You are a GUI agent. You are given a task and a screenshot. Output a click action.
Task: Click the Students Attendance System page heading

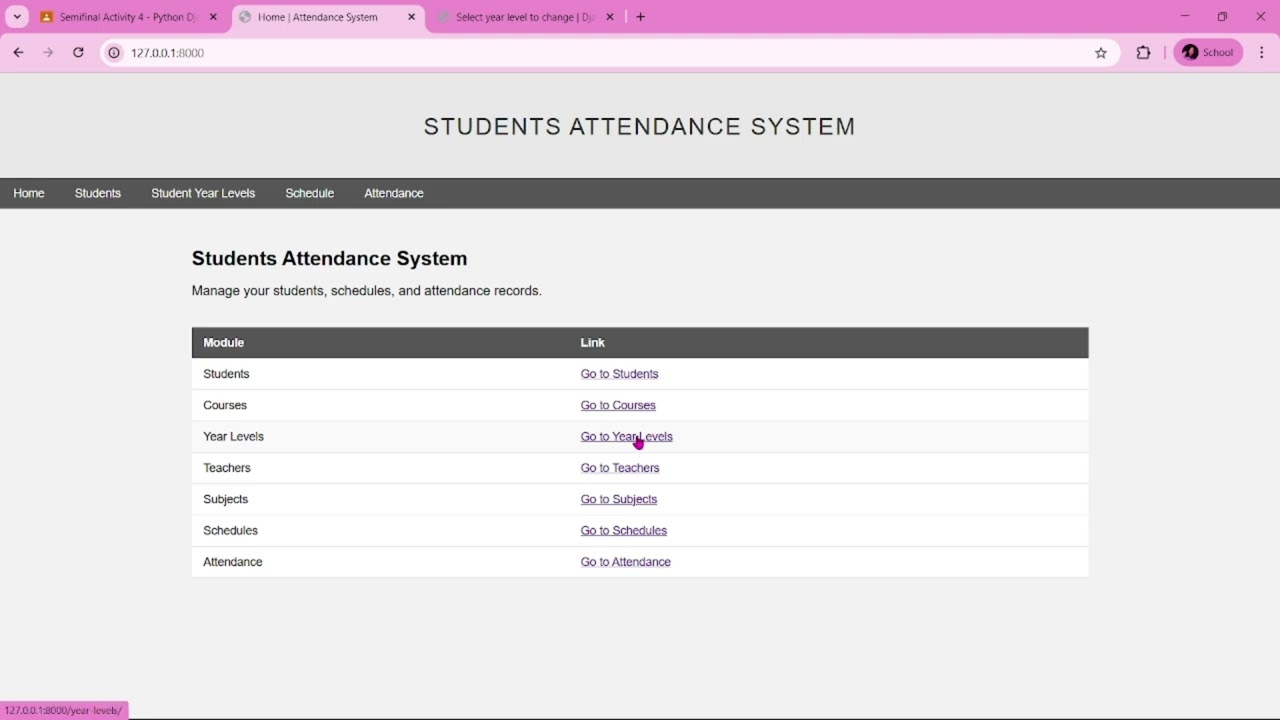click(x=330, y=258)
